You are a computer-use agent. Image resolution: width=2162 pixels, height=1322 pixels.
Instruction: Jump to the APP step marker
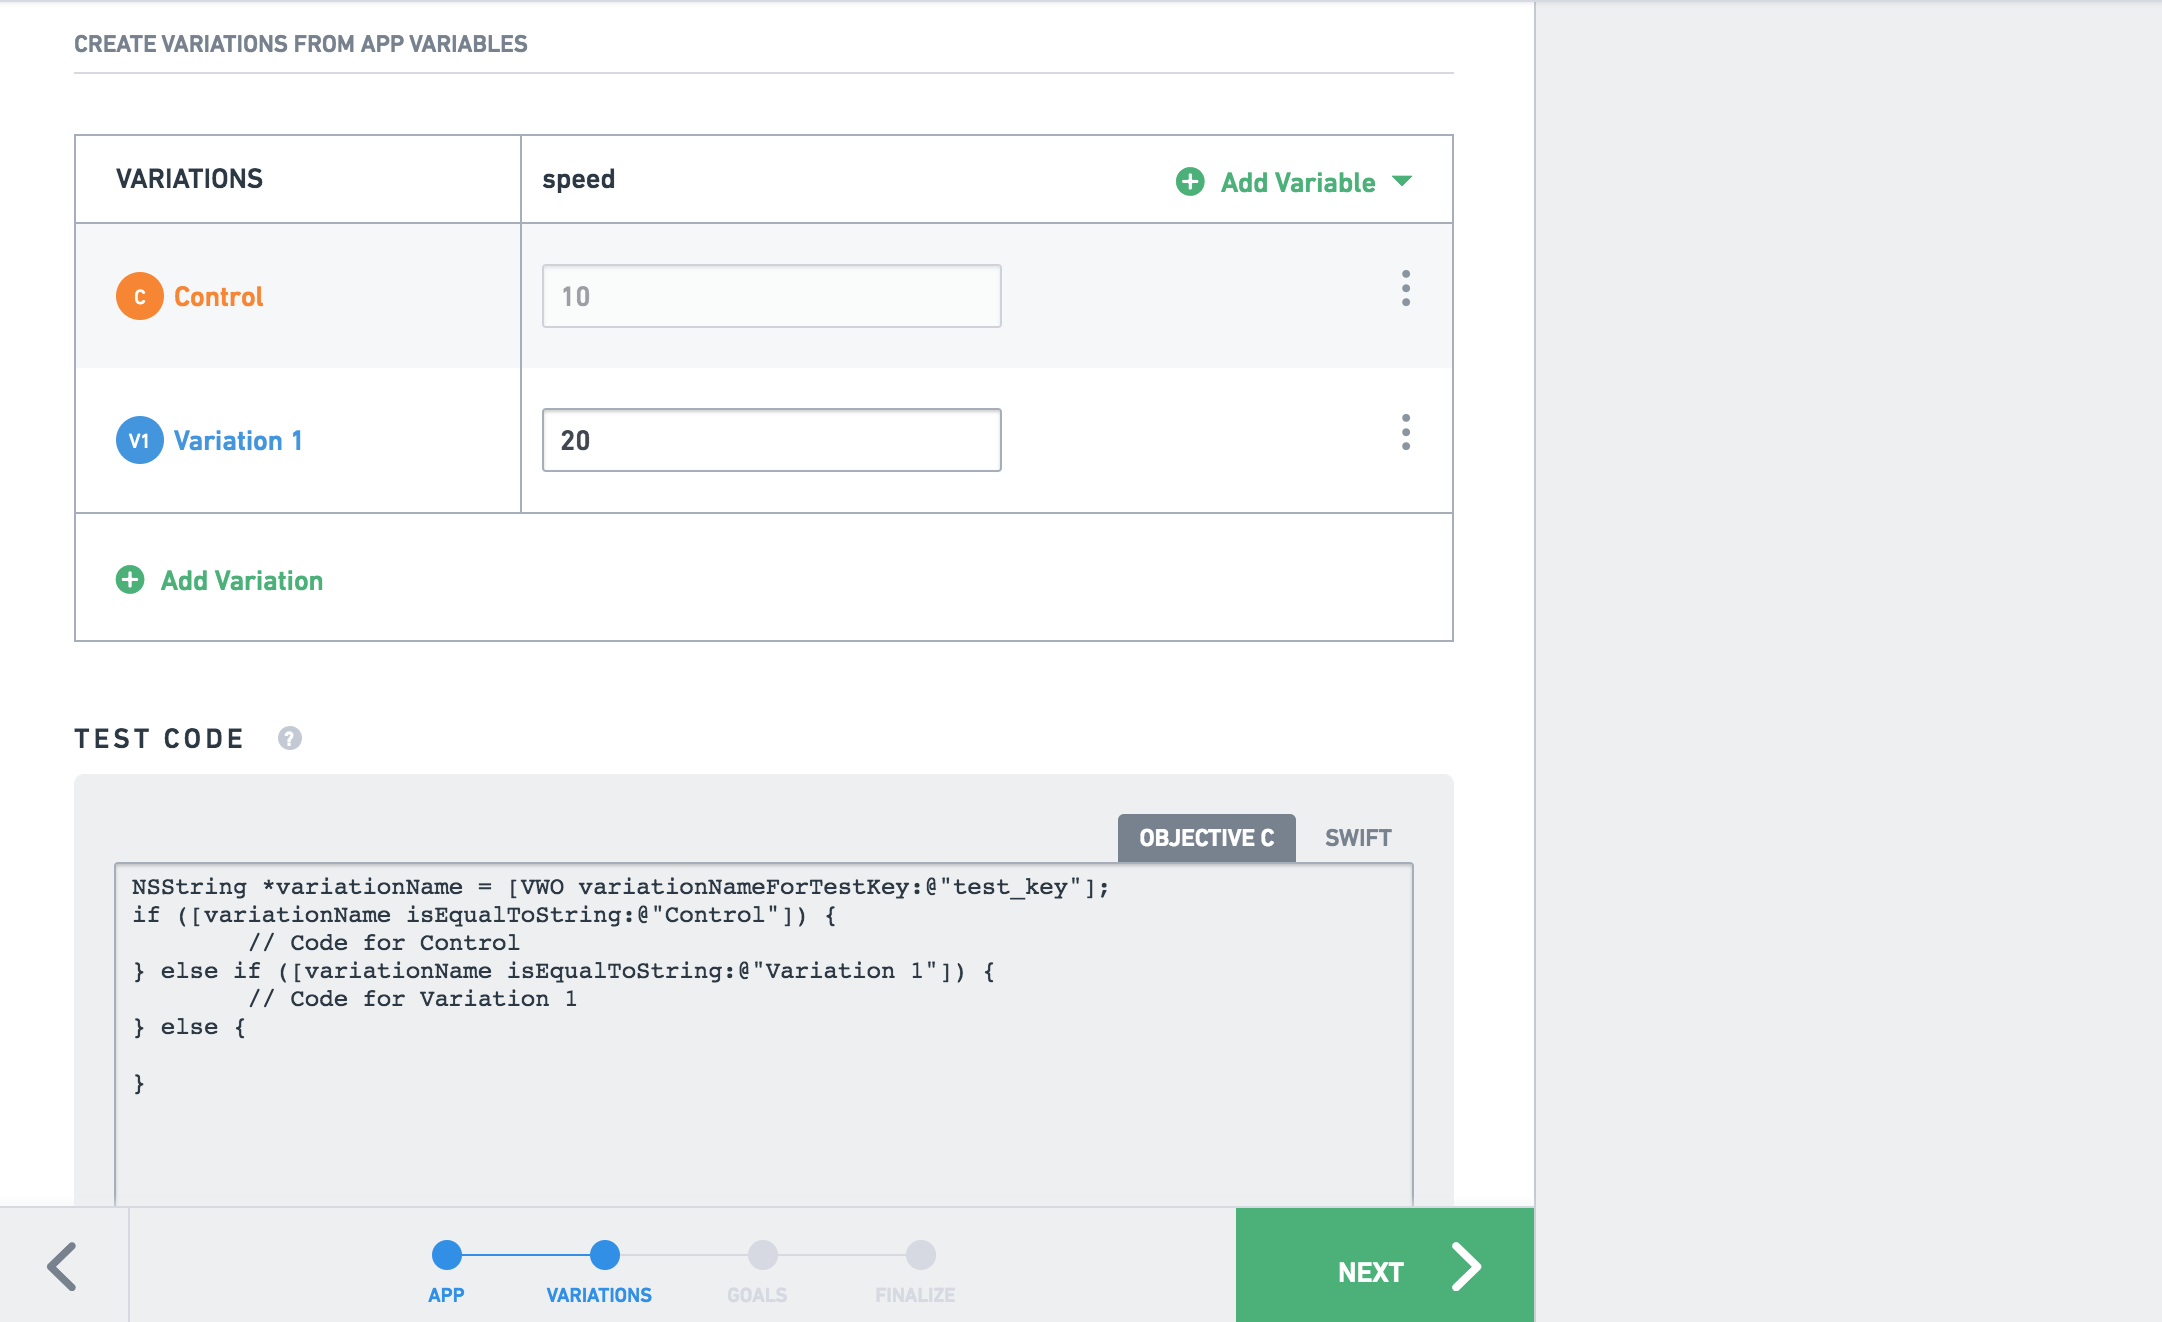point(446,1255)
